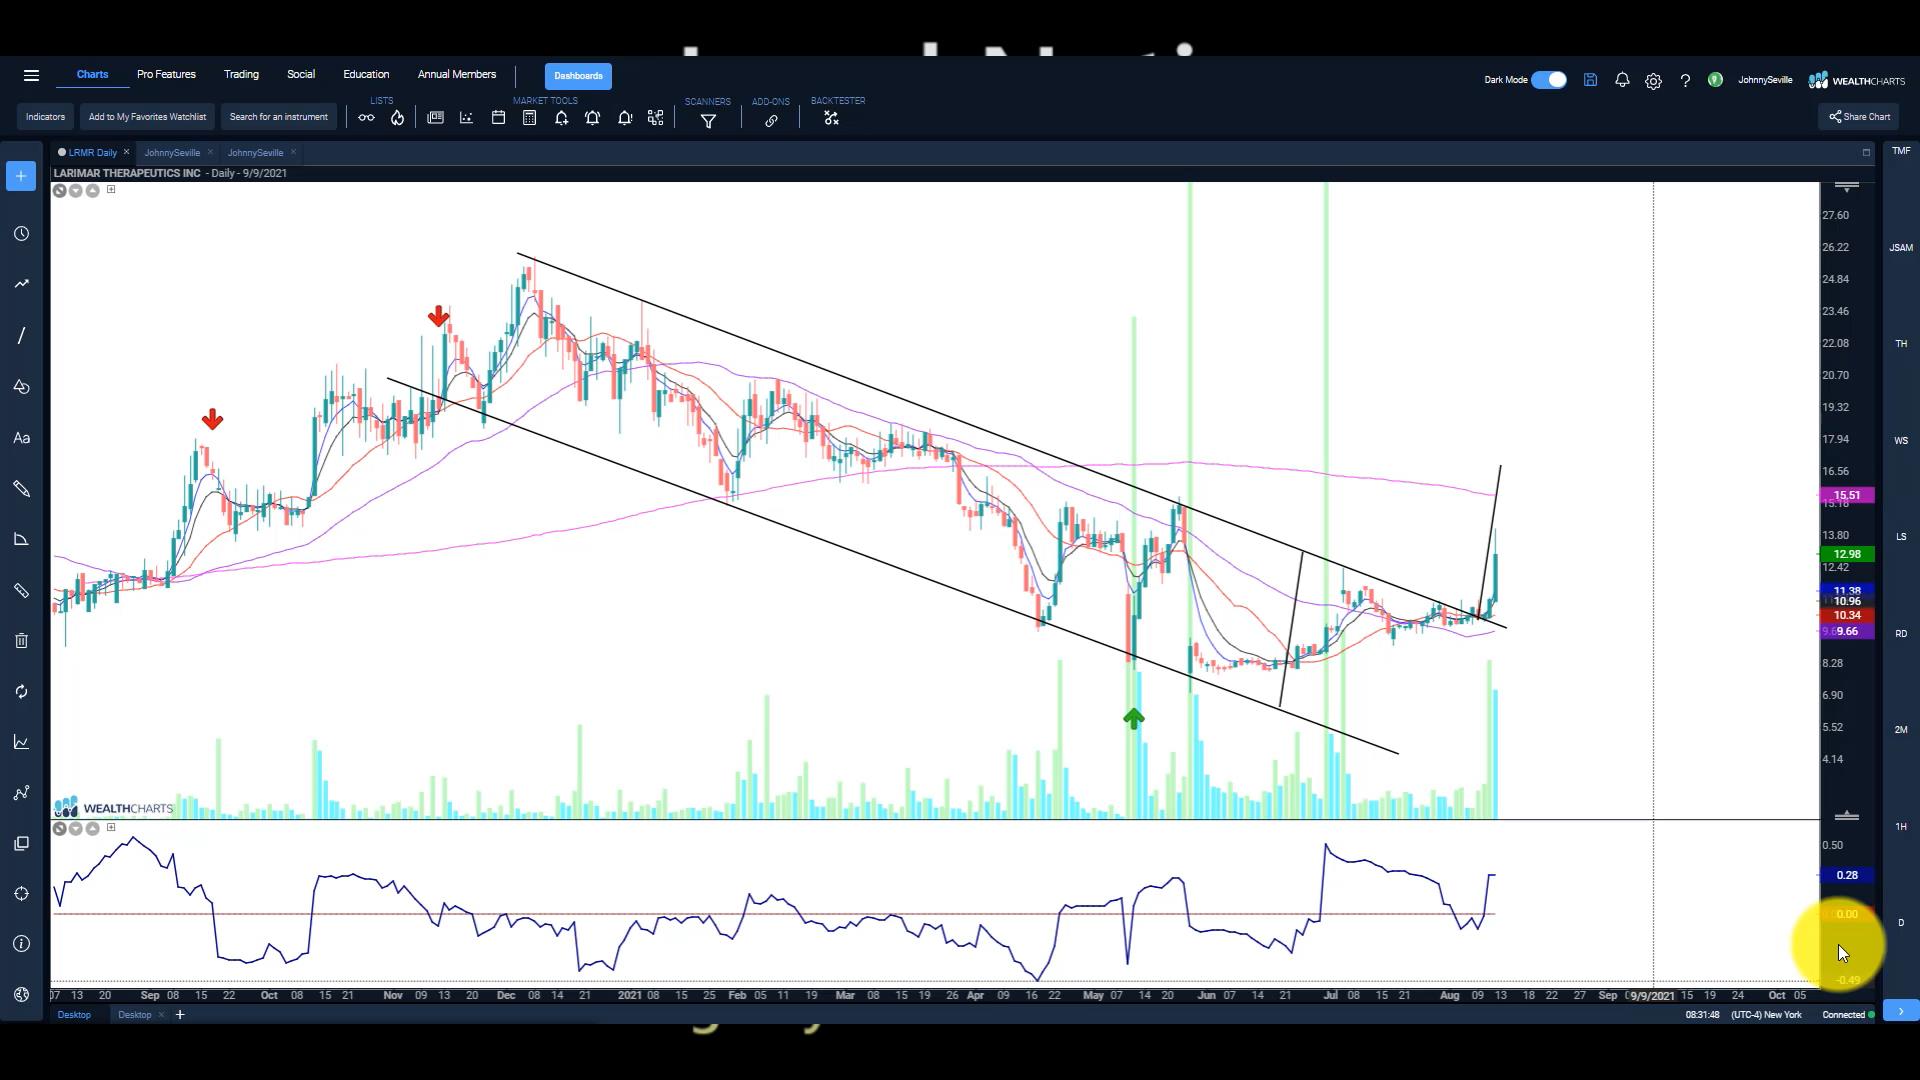Select the pencil drawing tool in sidebar
This screenshot has width=1920, height=1080.
[21, 489]
